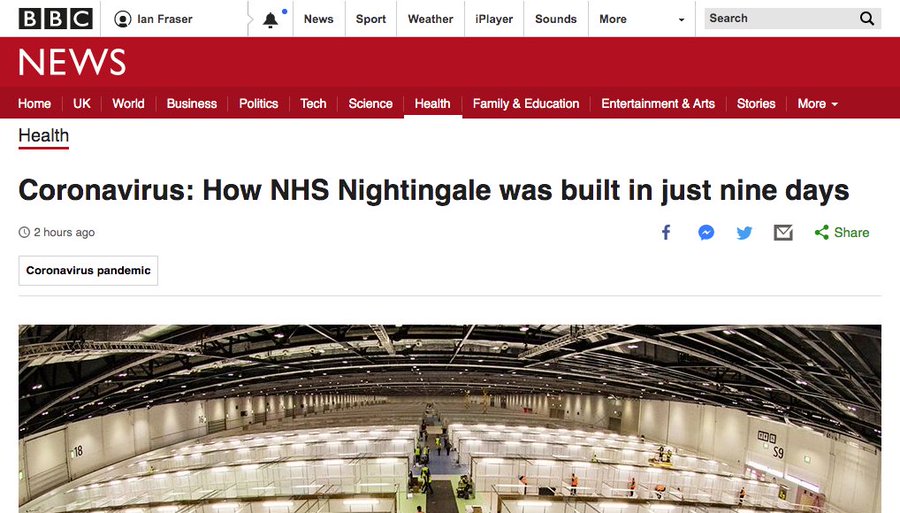Open Ian Fraser account profile icon

coord(122,19)
